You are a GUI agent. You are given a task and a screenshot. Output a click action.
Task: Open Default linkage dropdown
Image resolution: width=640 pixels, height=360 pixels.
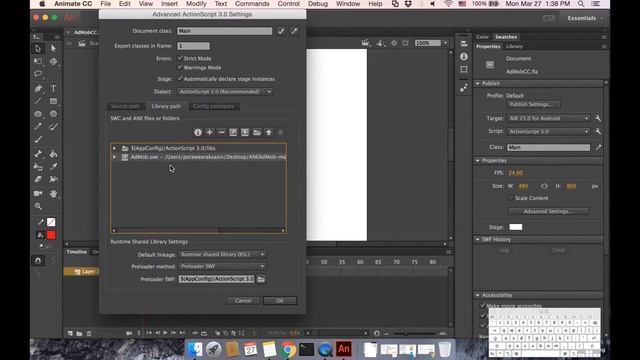[222, 254]
